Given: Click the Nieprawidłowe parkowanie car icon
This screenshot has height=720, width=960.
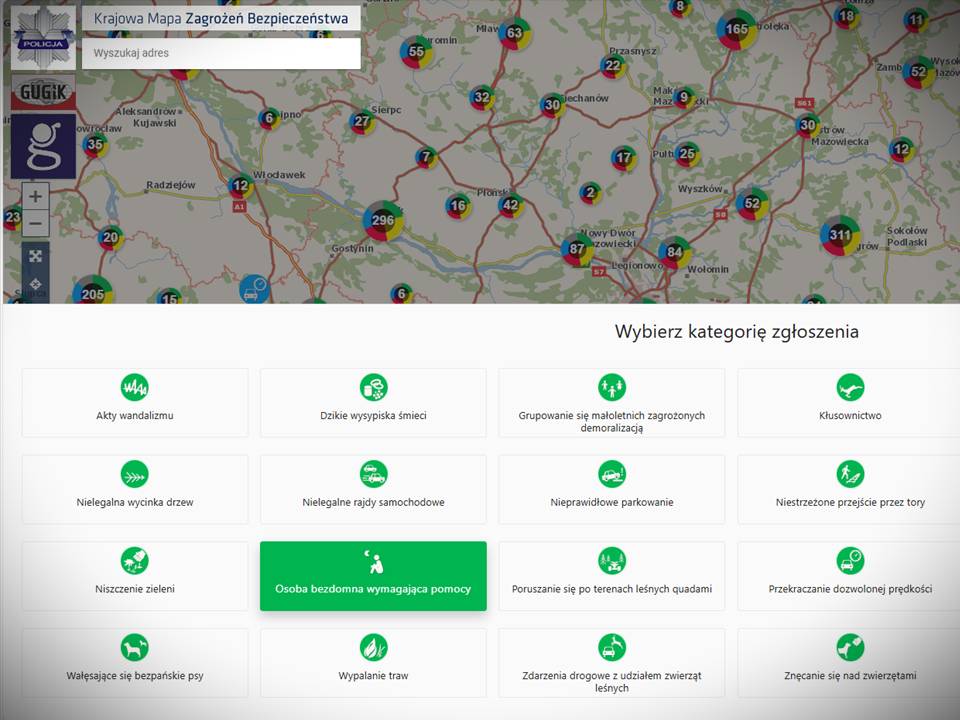Looking at the screenshot, I should pyautogui.click(x=612, y=474).
